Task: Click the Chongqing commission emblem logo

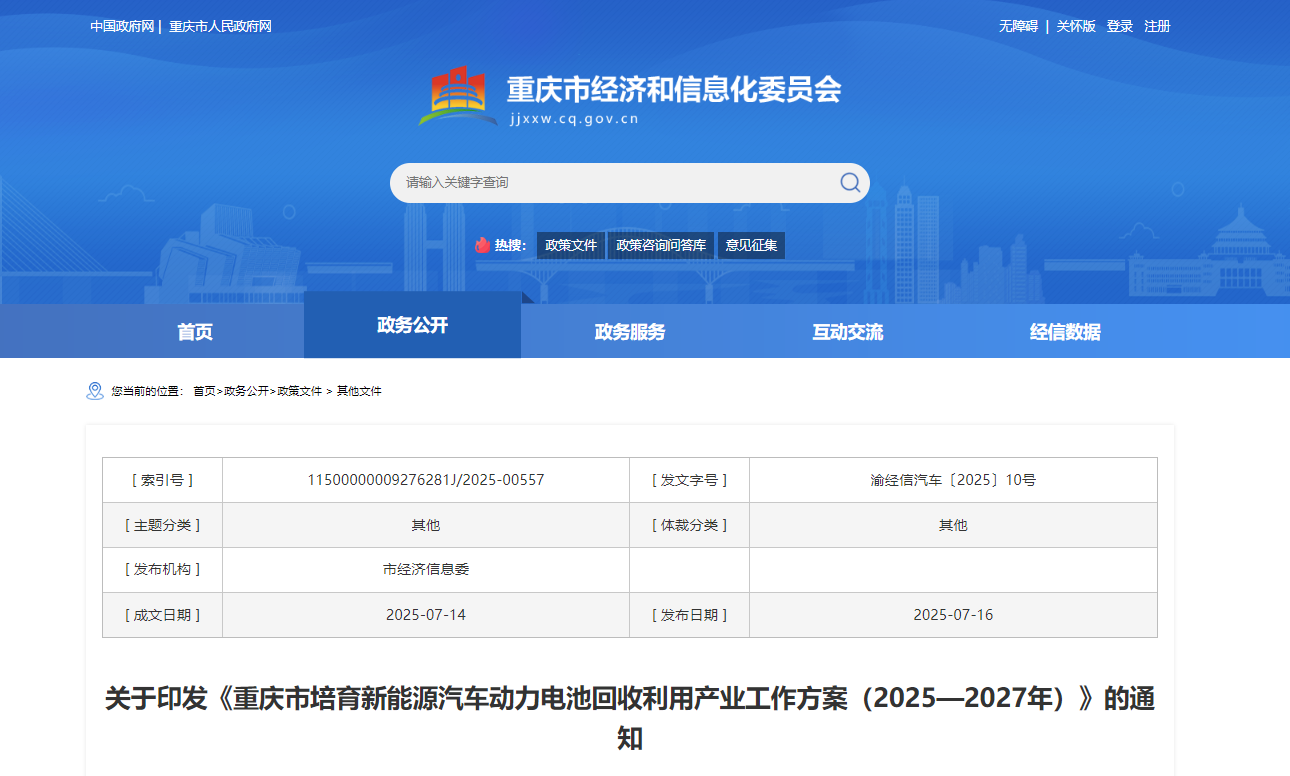Action: tap(458, 97)
